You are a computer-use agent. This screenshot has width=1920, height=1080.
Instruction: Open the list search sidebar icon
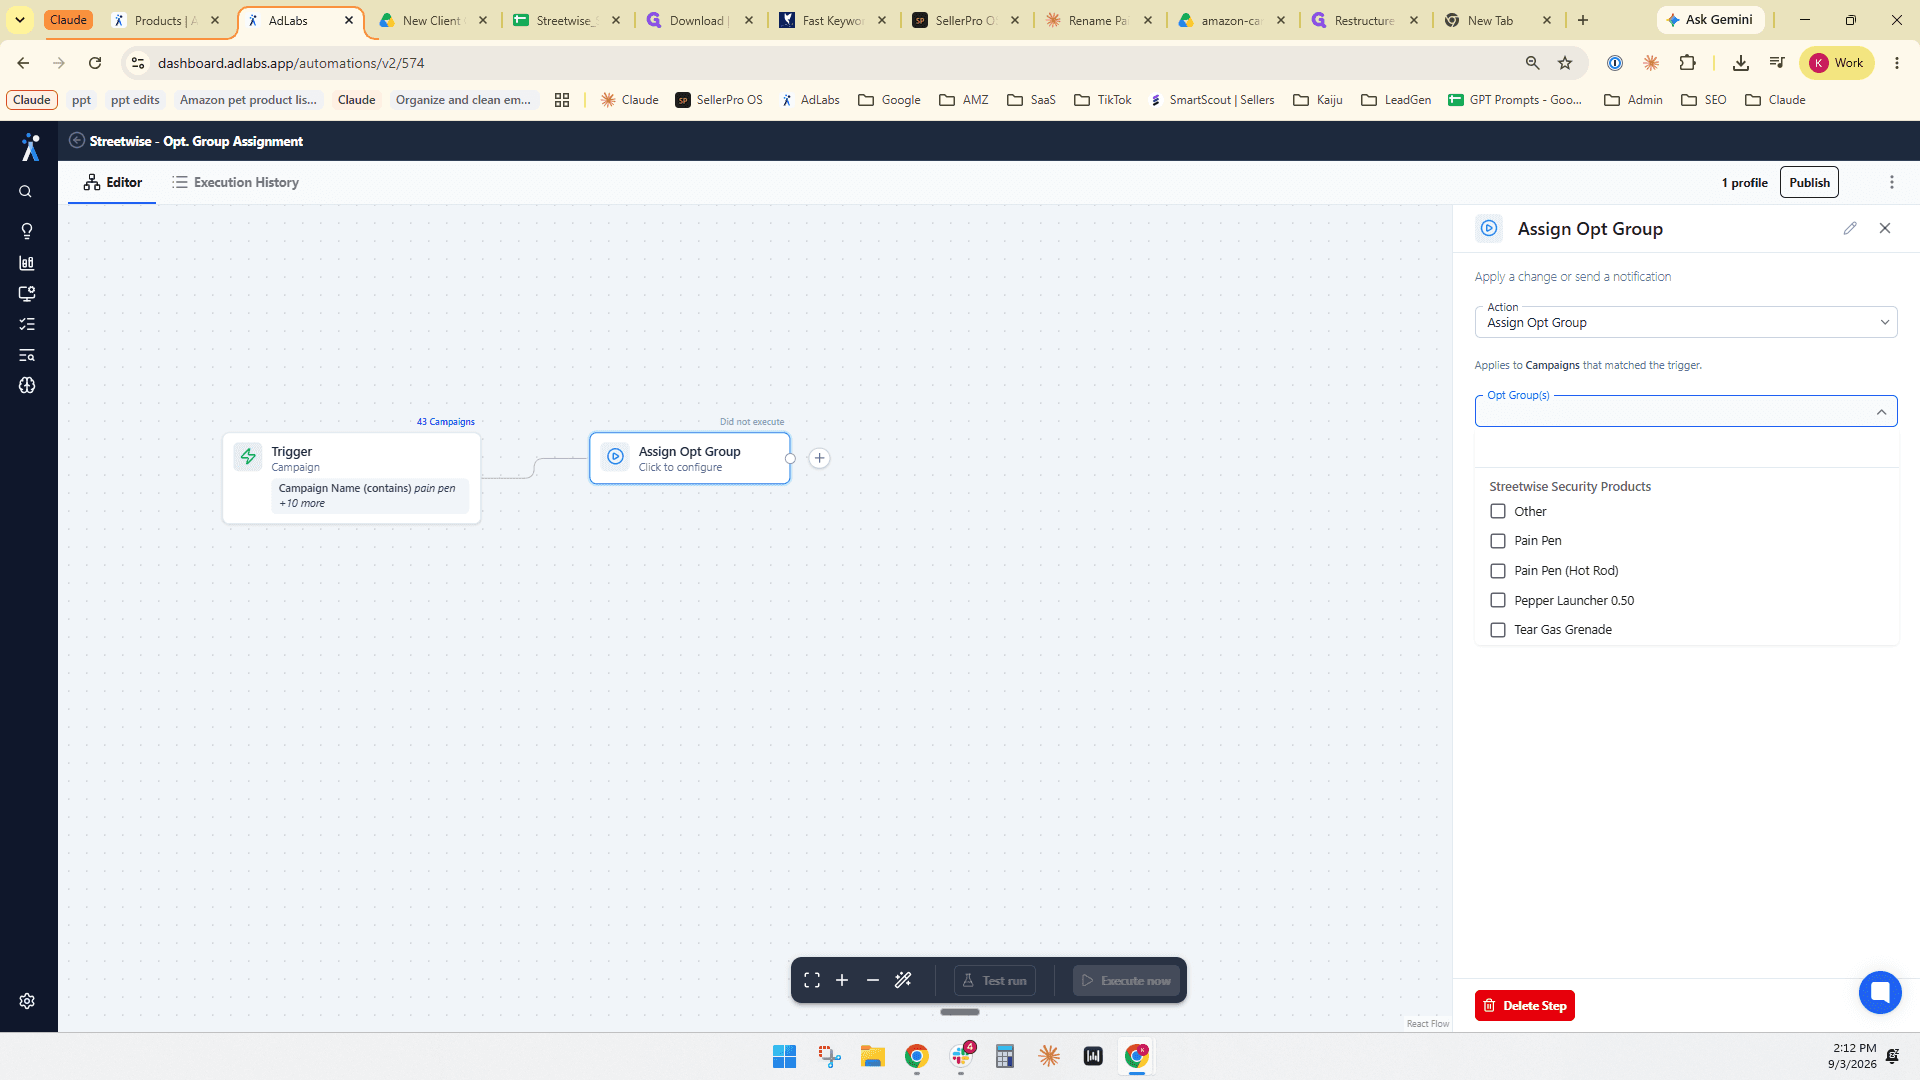point(27,355)
